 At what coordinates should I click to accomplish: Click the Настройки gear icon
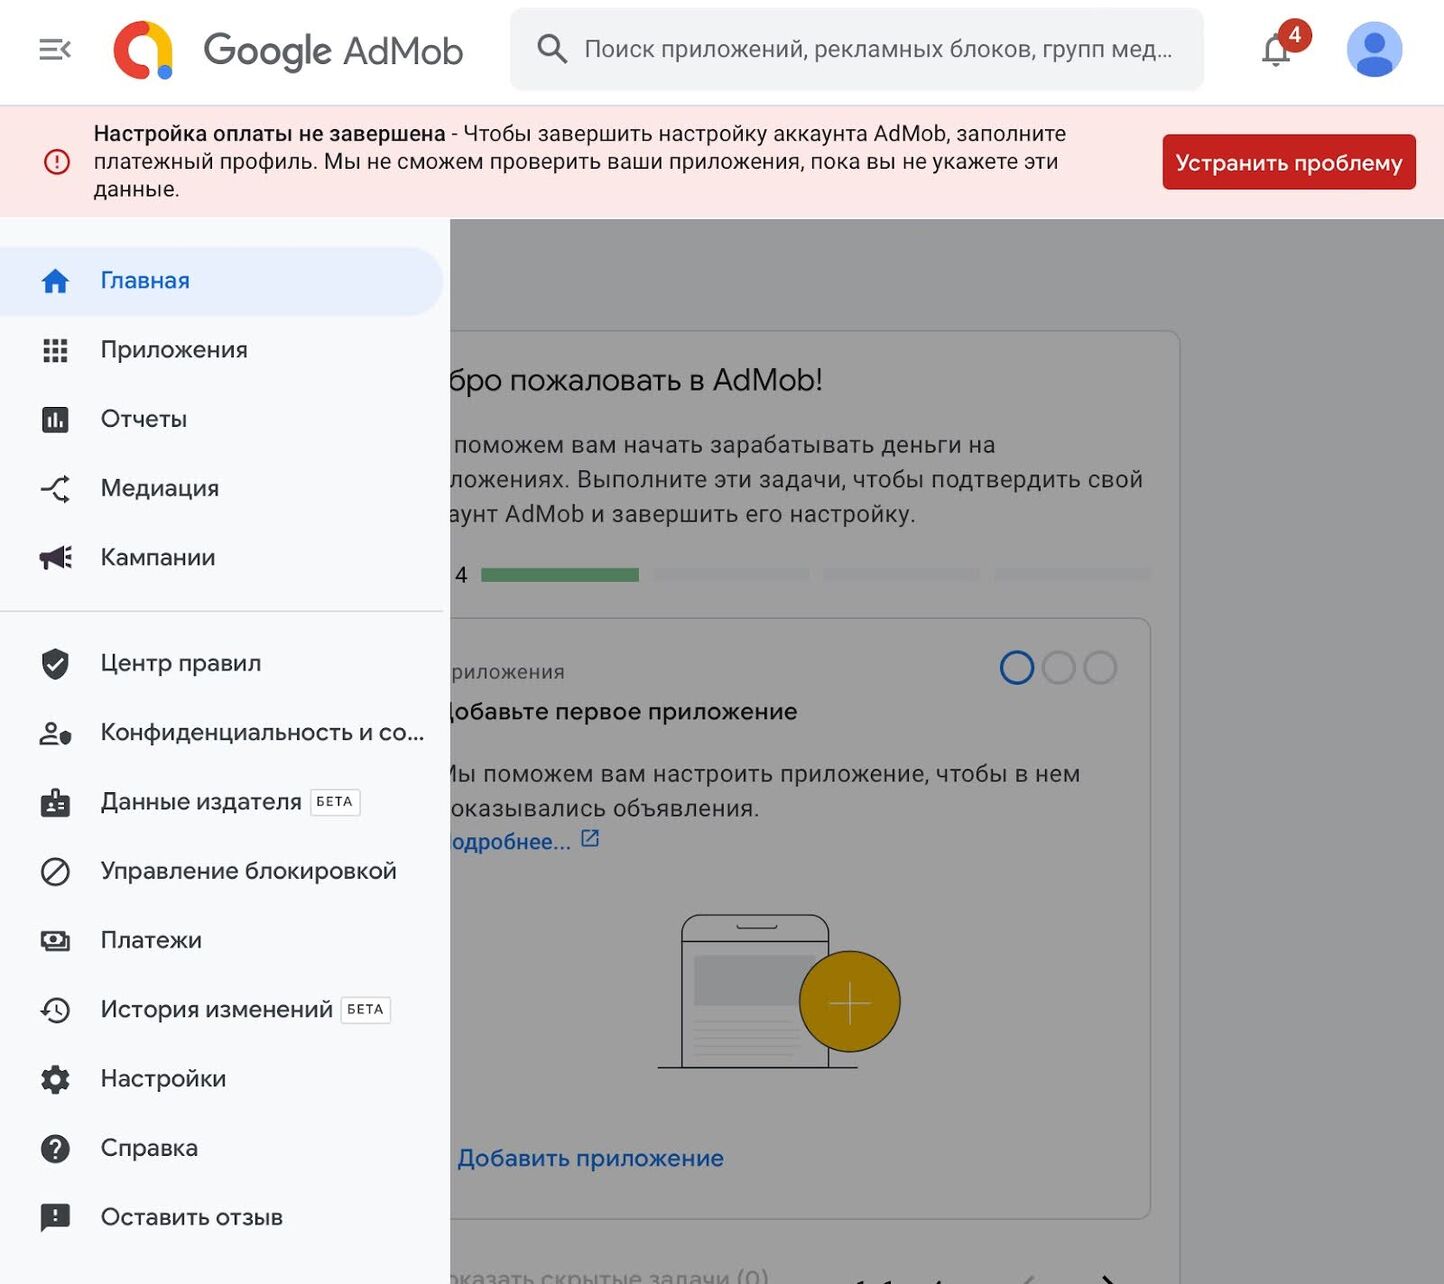(x=55, y=1079)
